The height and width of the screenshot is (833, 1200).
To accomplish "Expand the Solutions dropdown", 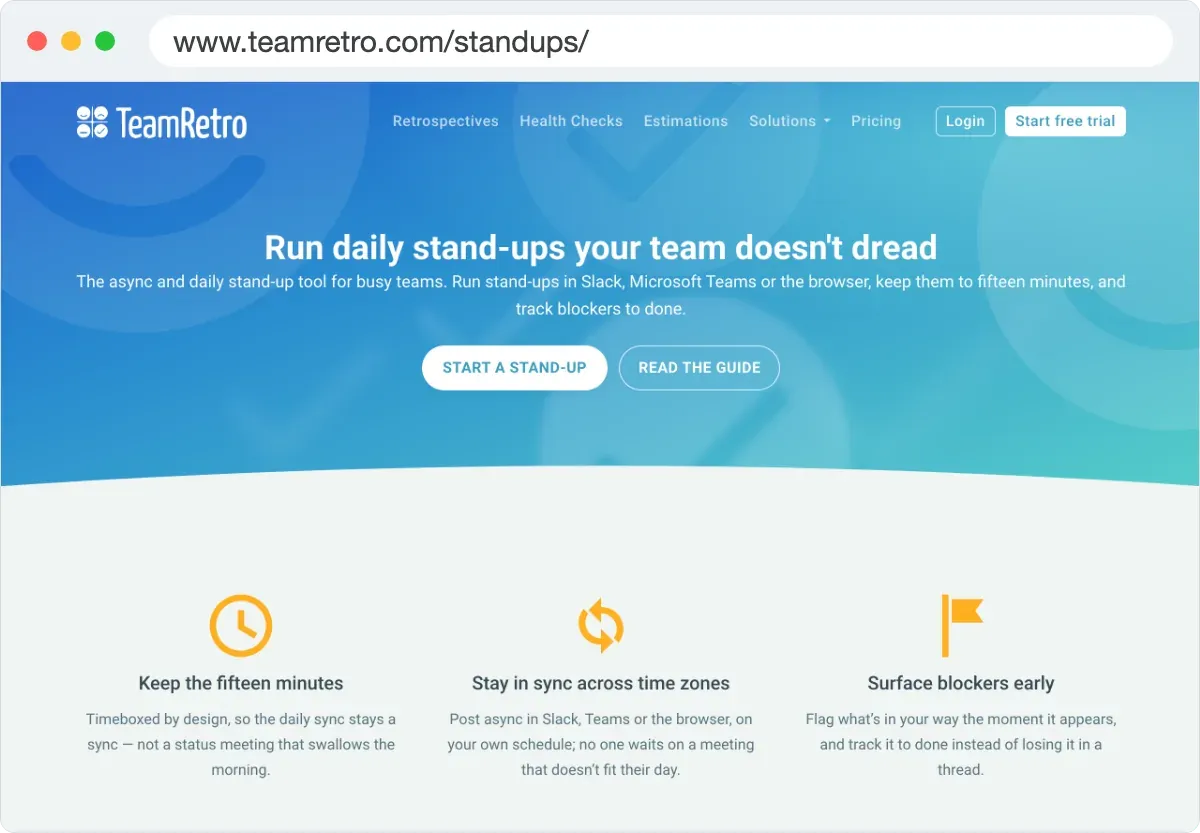I will [790, 121].
